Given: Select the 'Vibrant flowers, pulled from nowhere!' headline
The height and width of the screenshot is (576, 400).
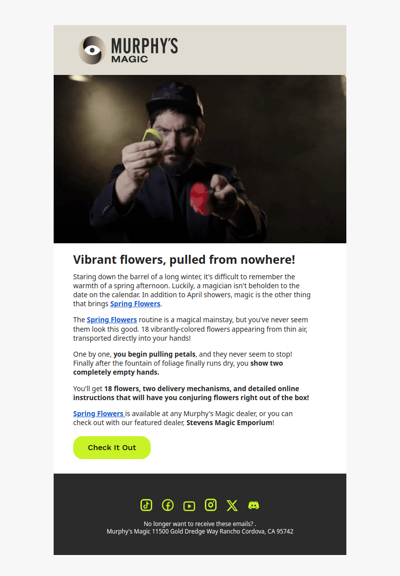Looking at the screenshot, I should pyautogui.click(x=184, y=260).
